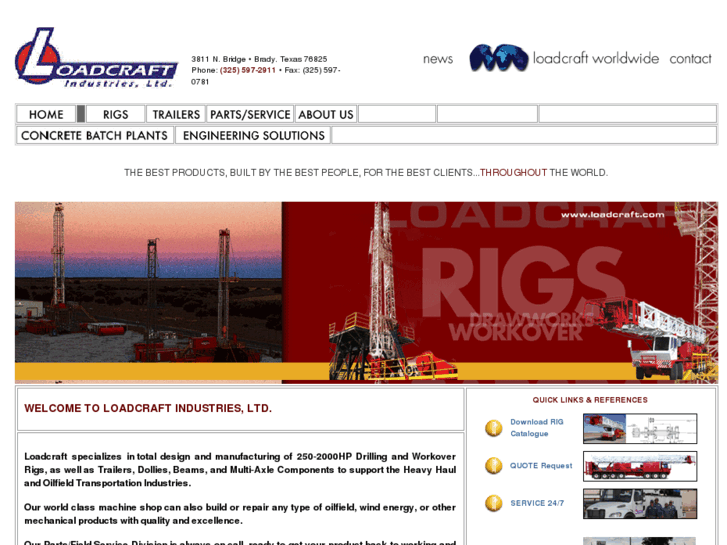Click the yellow icon beside Download RIG Catalogue
The height and width of the screenshot is (545, 727).
494,428
